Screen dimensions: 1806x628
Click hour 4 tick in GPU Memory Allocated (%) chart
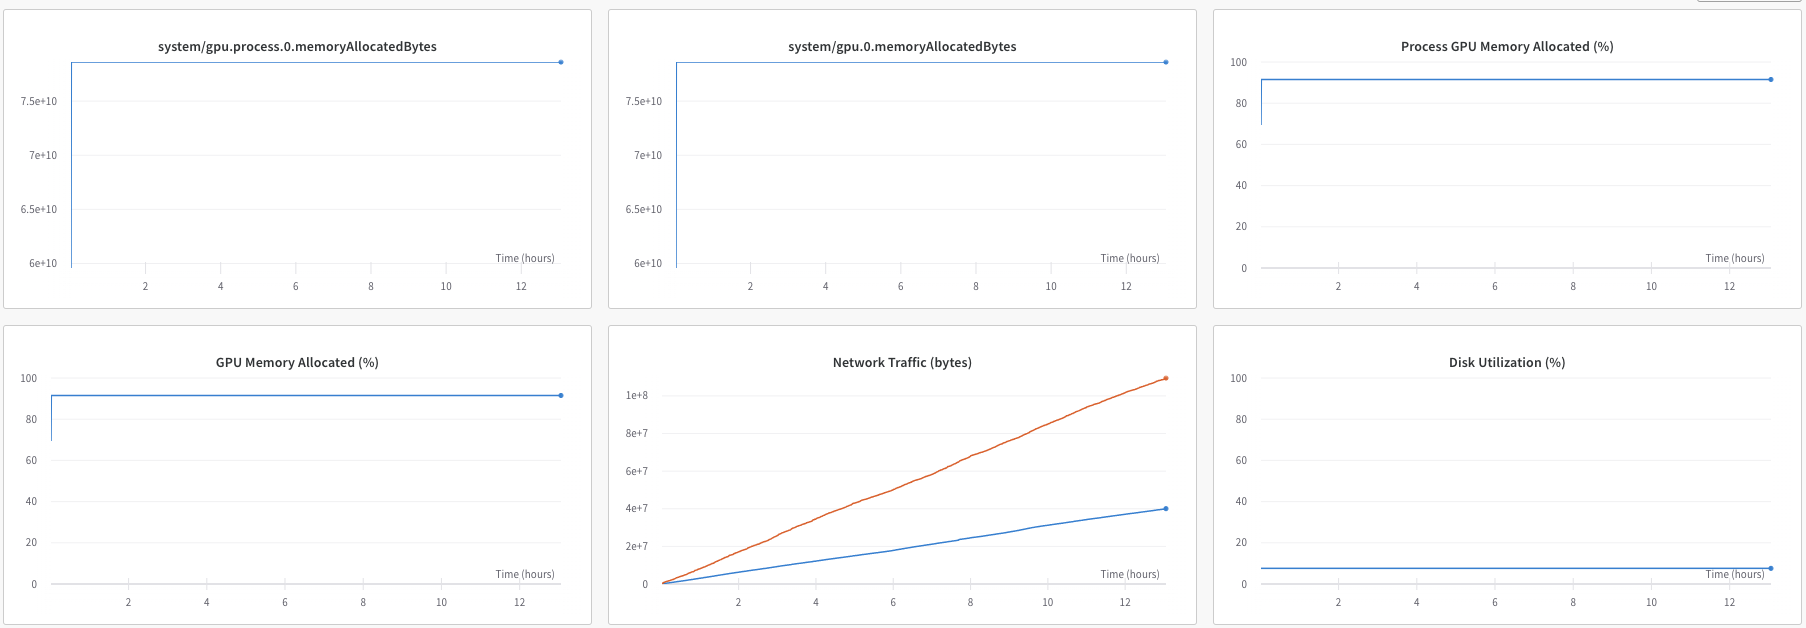tap(207, 603)
